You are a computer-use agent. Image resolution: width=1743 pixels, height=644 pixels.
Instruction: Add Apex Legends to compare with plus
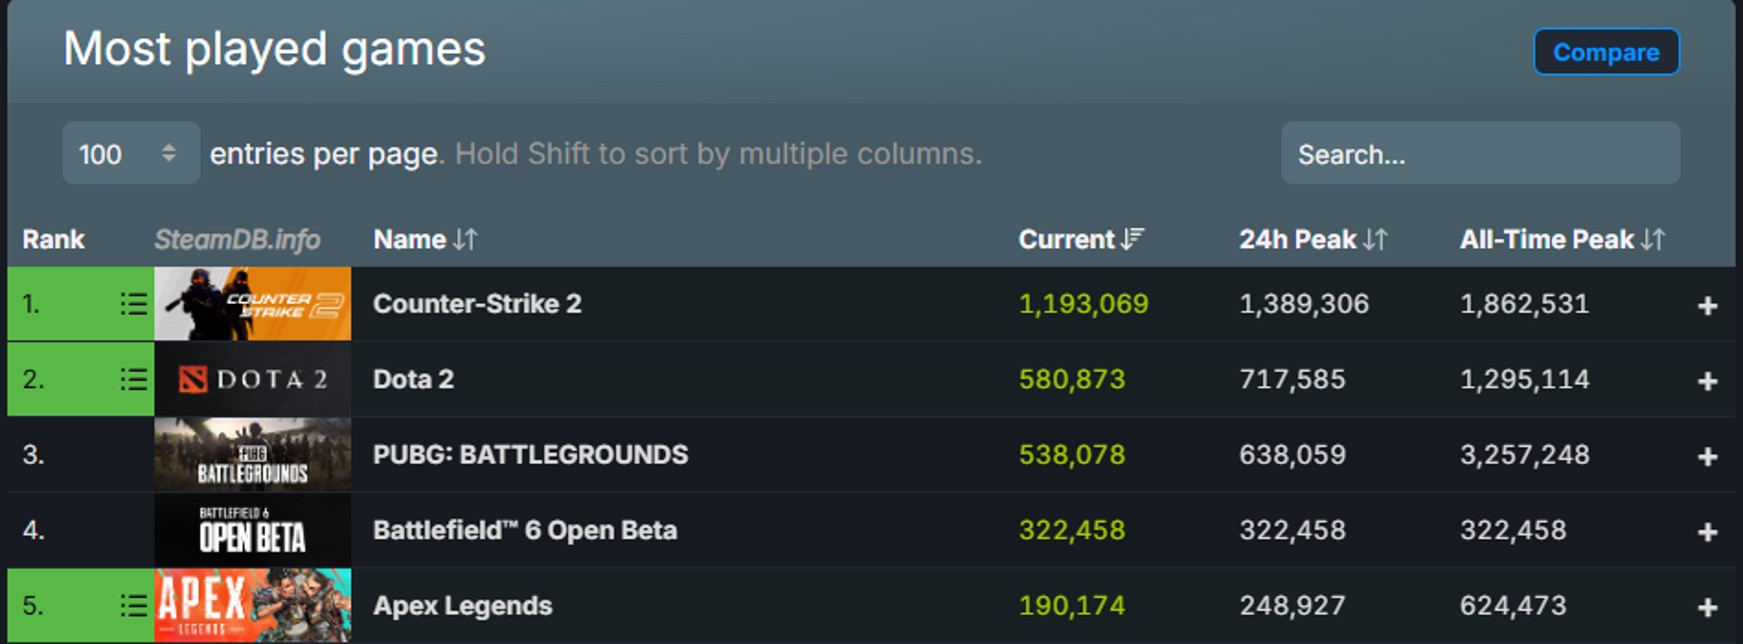point(1707,608)
